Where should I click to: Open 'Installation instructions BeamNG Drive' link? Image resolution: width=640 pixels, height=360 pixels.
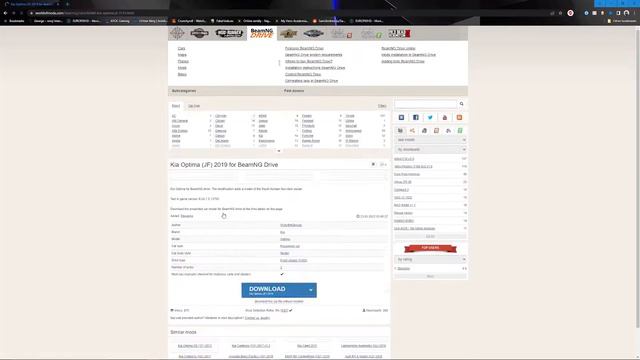click(315, 68)
